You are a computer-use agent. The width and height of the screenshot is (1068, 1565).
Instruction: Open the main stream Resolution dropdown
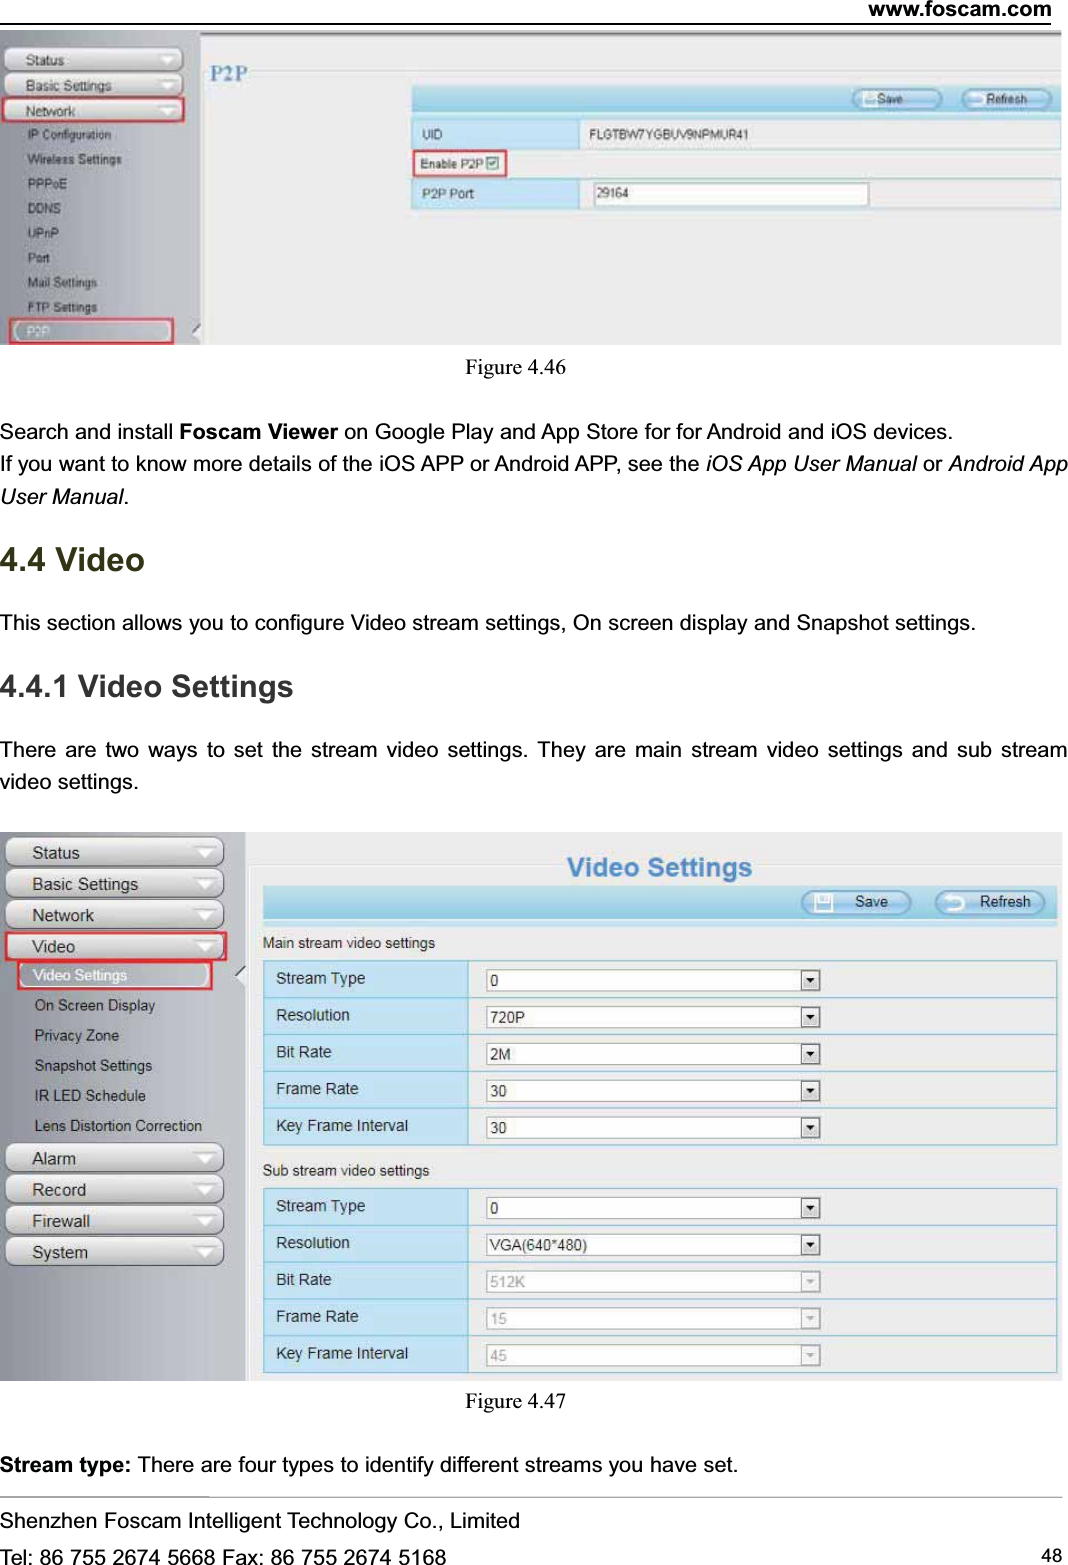click(808, 1016)
